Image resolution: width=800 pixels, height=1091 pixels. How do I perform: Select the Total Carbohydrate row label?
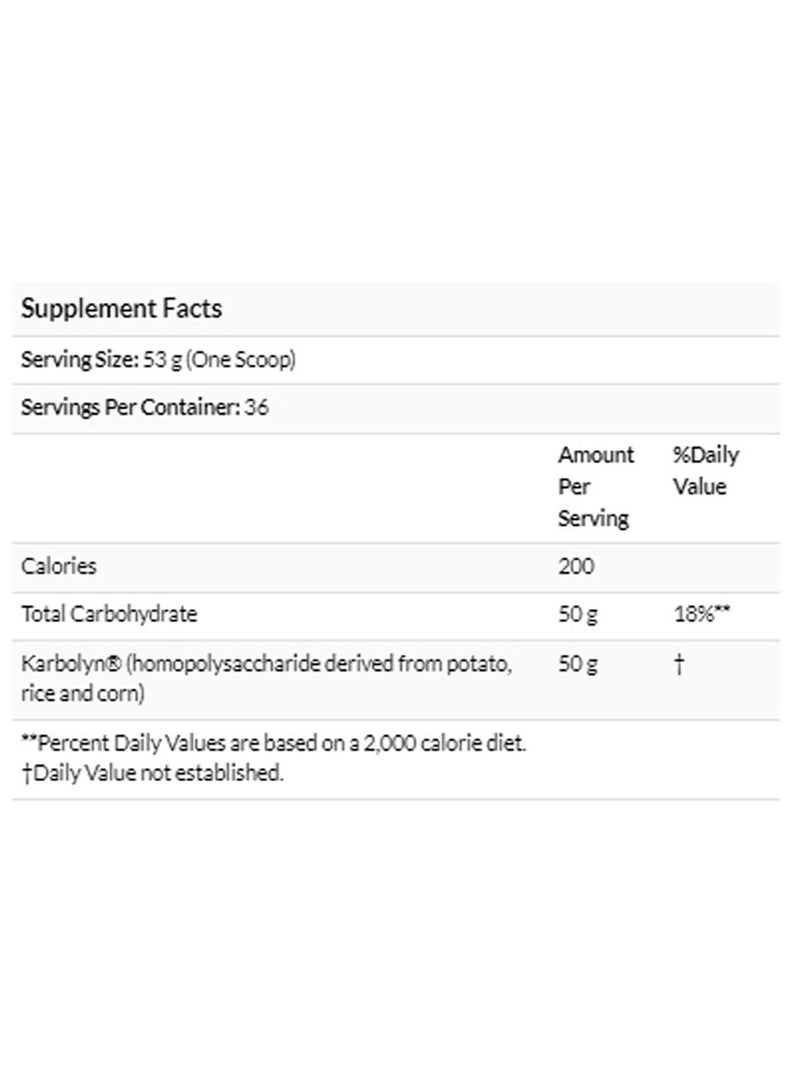click(x=109, y=614)
